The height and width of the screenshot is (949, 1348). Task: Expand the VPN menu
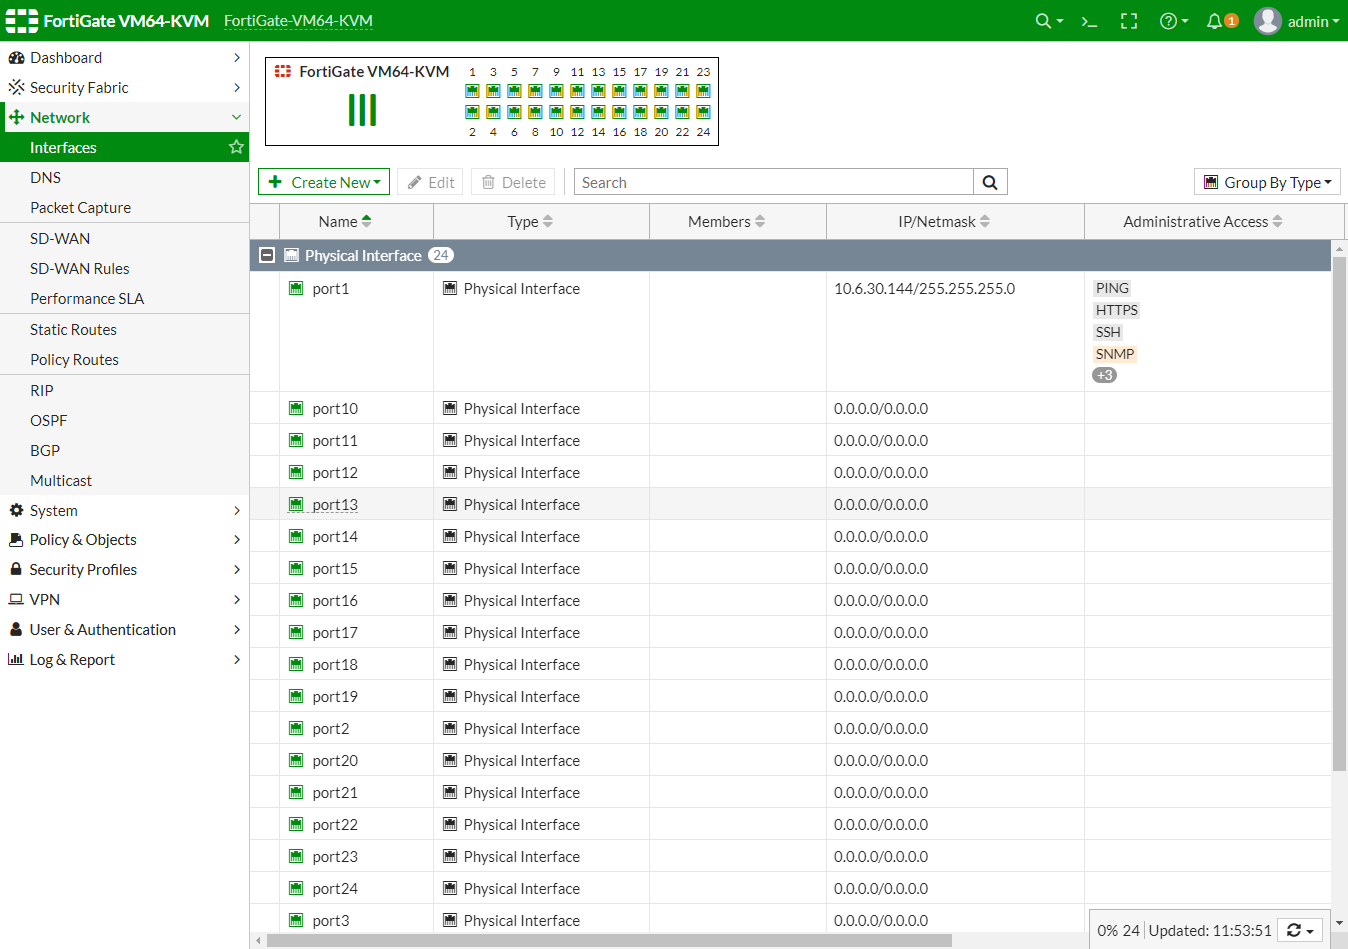(x=124, y=600)
